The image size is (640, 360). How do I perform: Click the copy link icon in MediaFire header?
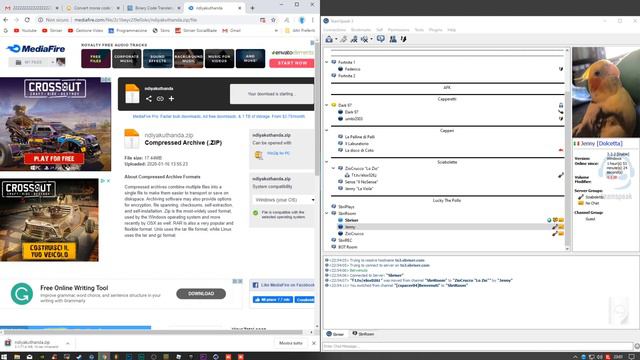click(160, 99)
